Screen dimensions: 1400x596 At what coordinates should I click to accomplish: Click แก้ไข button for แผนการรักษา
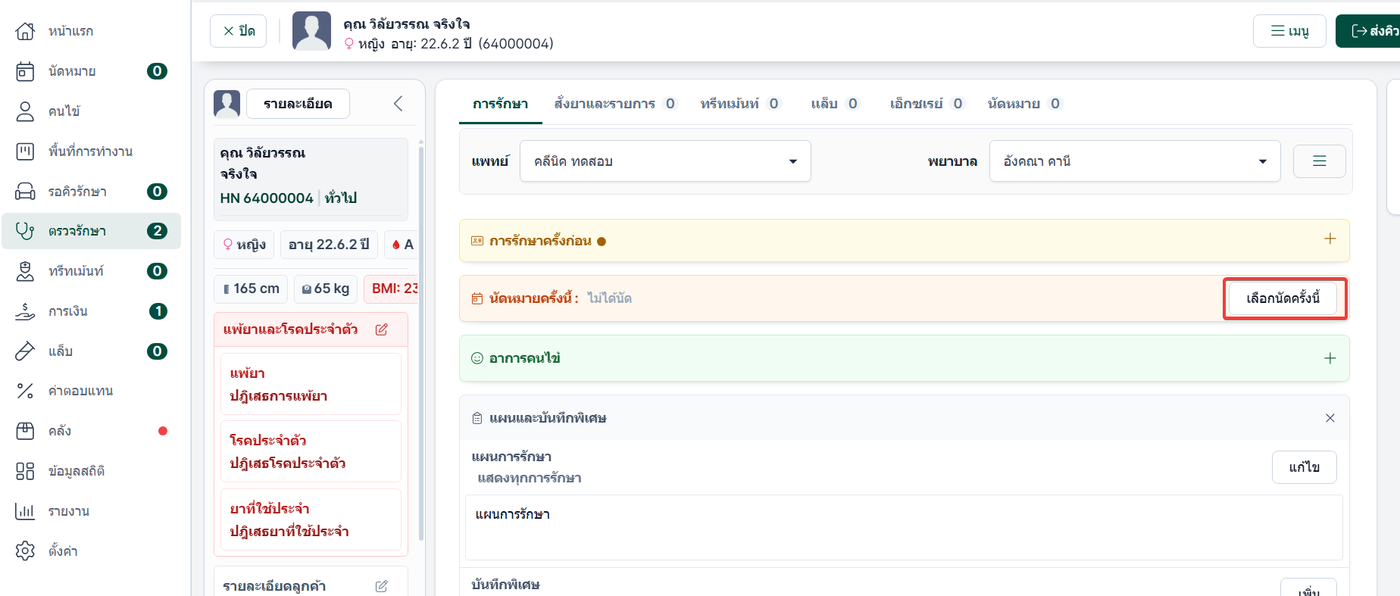1304,467
